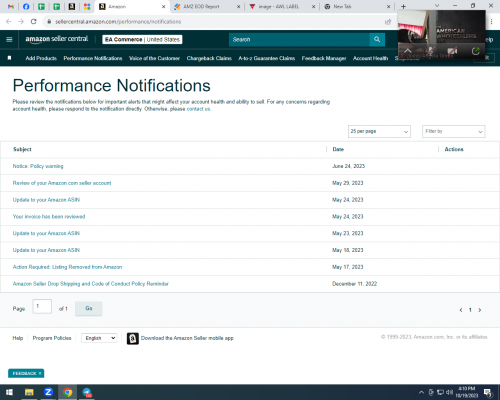The width and height of the screenshot is (500, 400).
Task: Click the volume icon in system tray
Action: [450, 392]
